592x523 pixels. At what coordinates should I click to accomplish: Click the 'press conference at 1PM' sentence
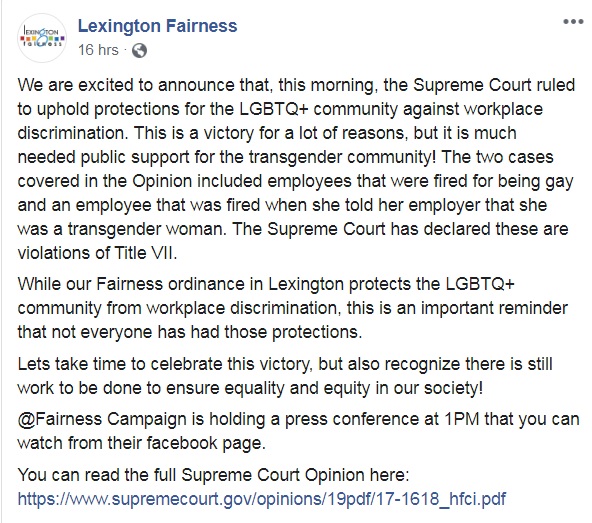point(382,419)
